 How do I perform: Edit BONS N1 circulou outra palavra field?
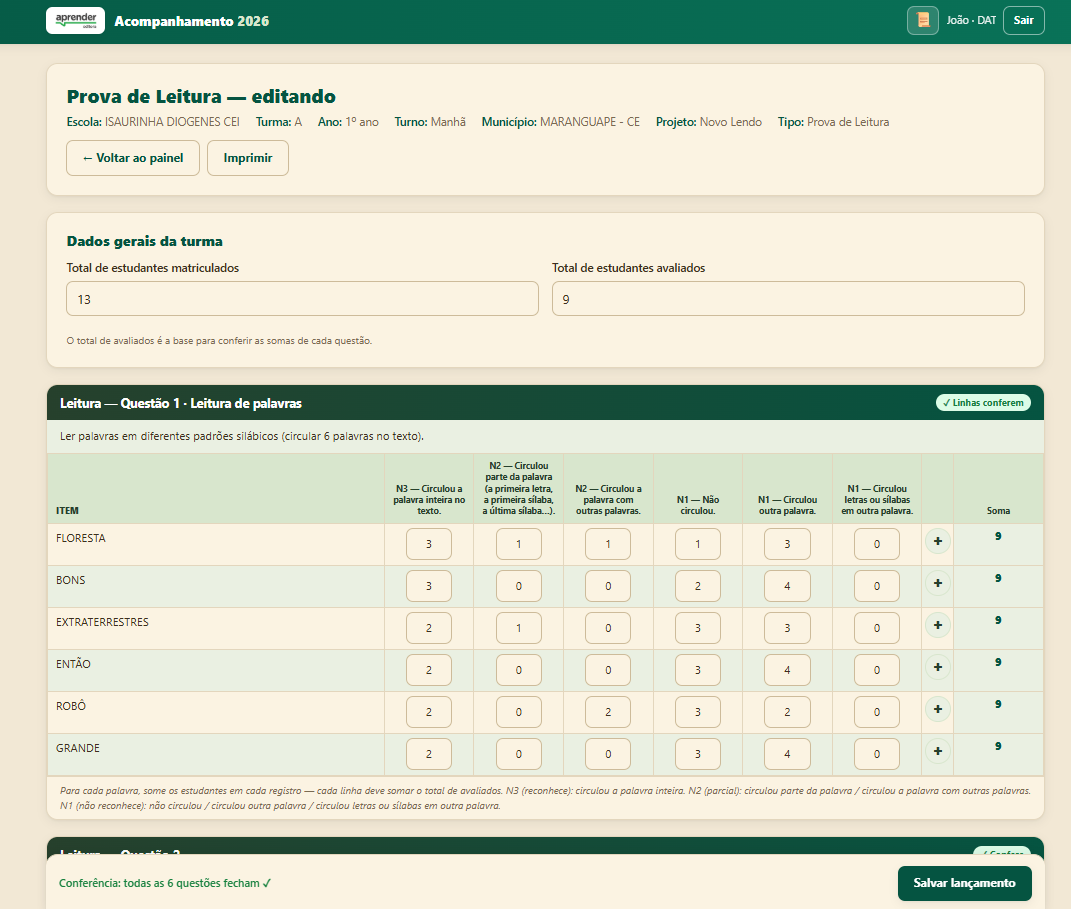[x=788, y=586]
